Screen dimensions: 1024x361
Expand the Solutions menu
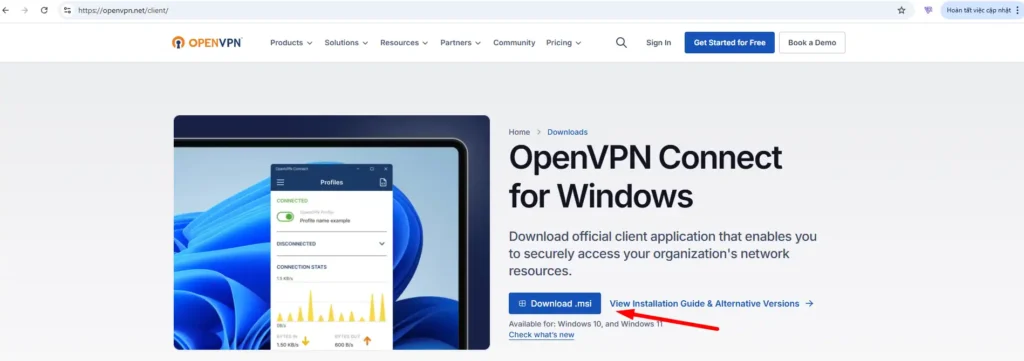346,42
